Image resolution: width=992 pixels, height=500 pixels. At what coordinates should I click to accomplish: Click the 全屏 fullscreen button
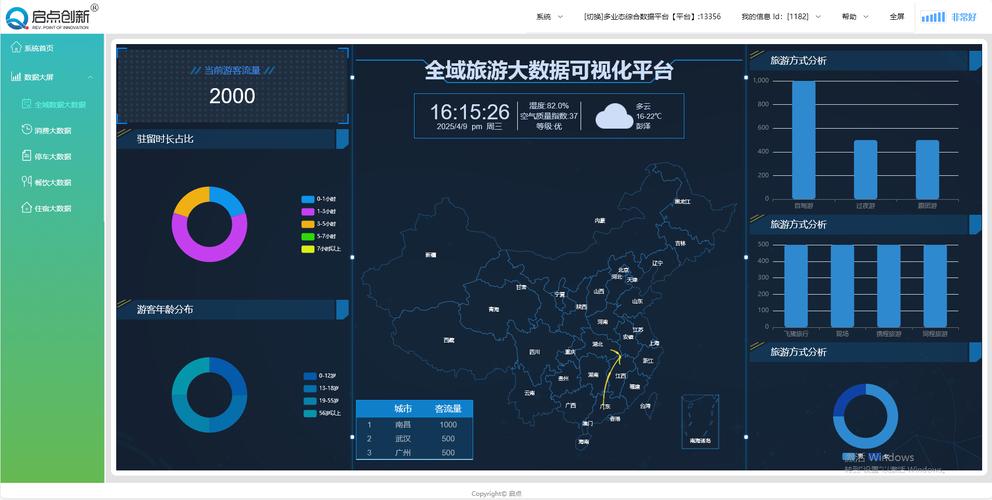(896, 17)
